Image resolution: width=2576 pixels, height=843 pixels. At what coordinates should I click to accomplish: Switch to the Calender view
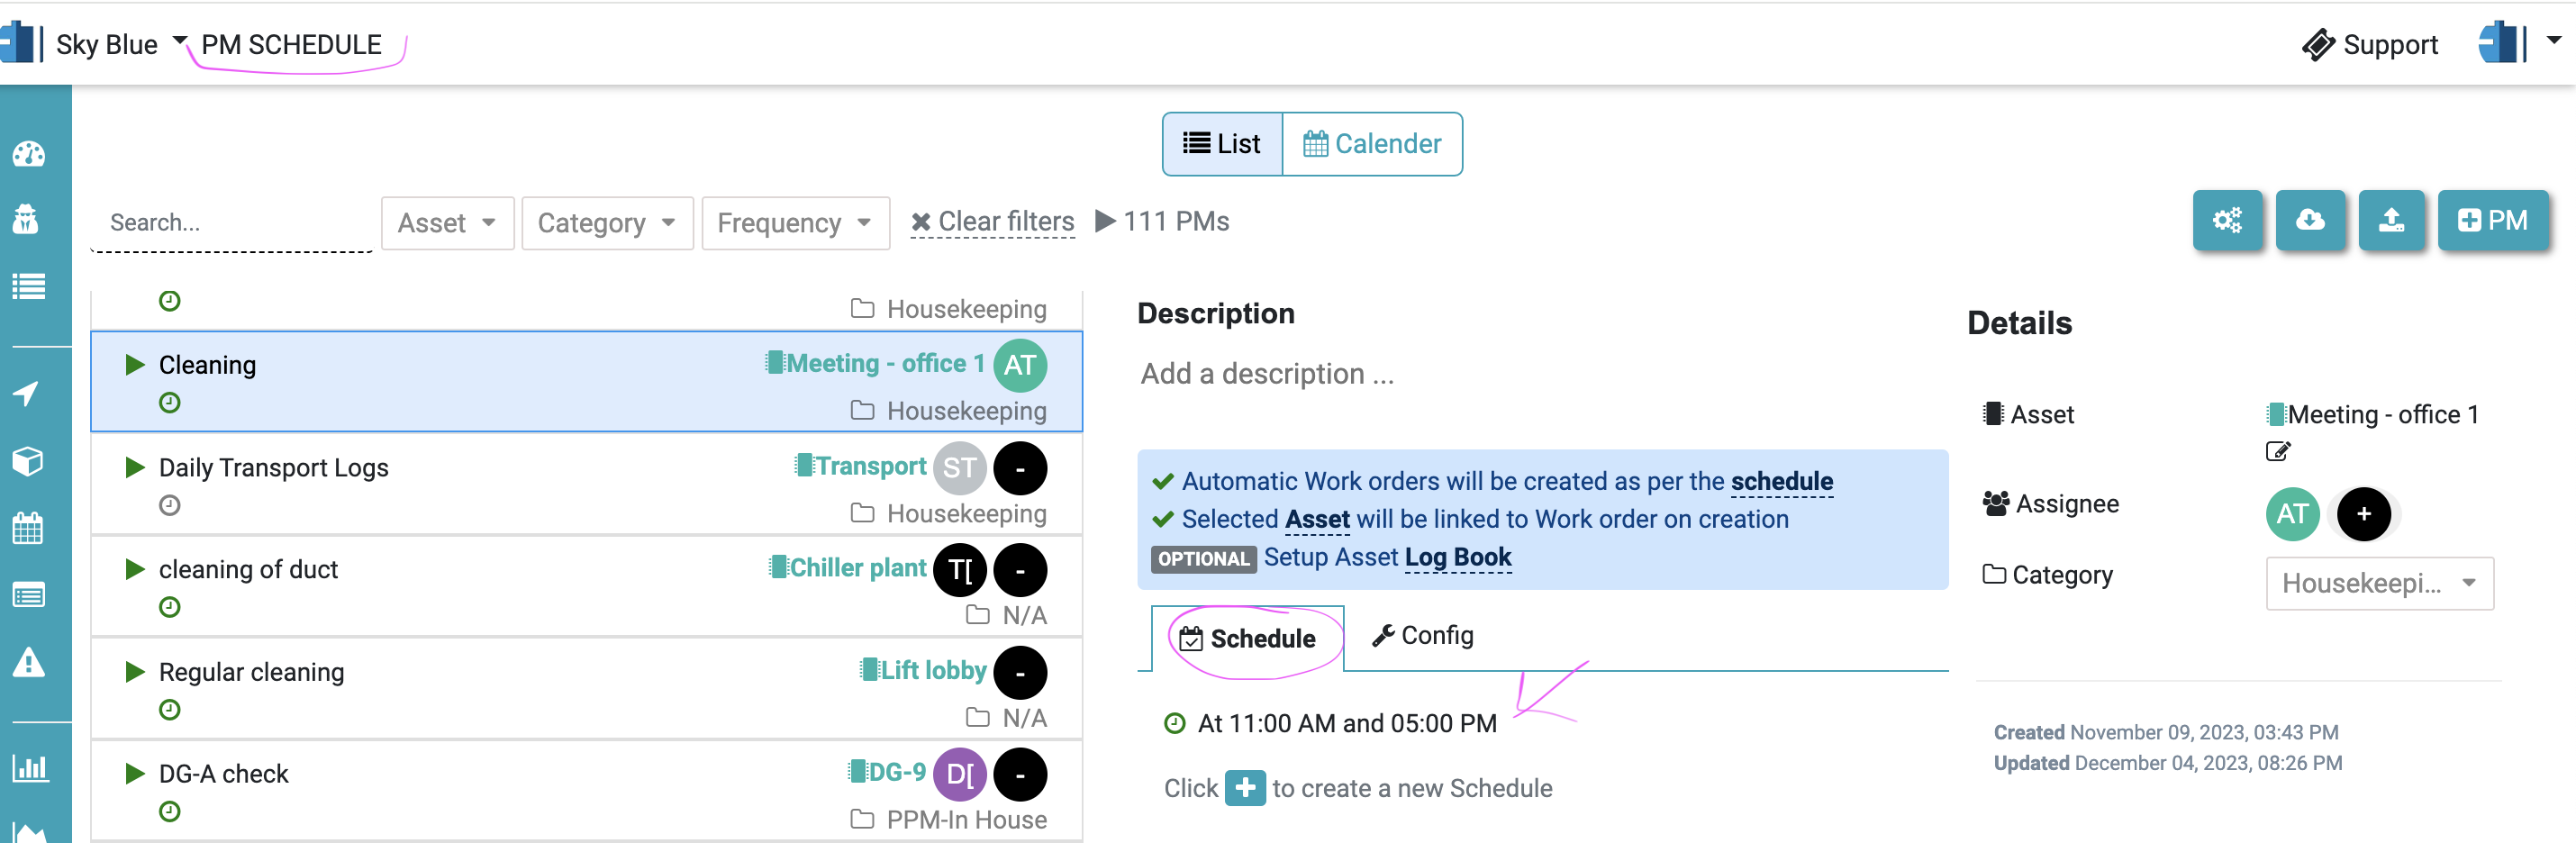pyautogui.click(x=1371, y=144)
